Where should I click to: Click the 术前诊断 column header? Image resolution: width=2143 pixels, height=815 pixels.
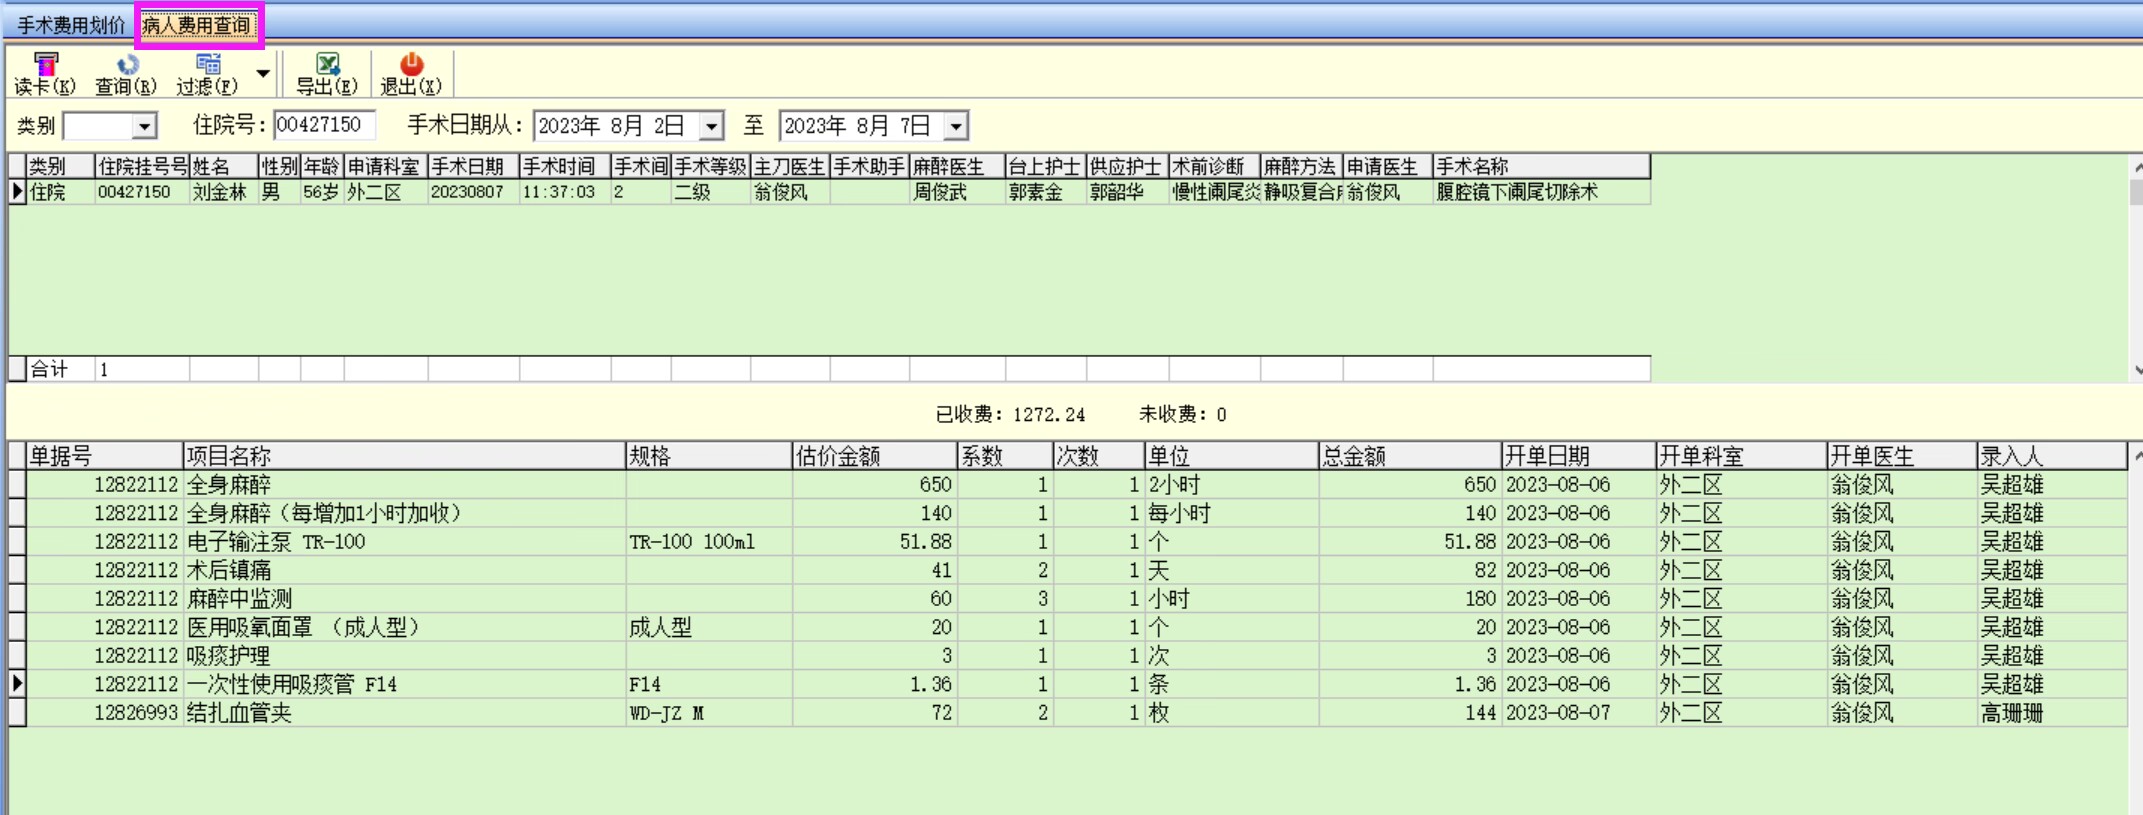1215,166
